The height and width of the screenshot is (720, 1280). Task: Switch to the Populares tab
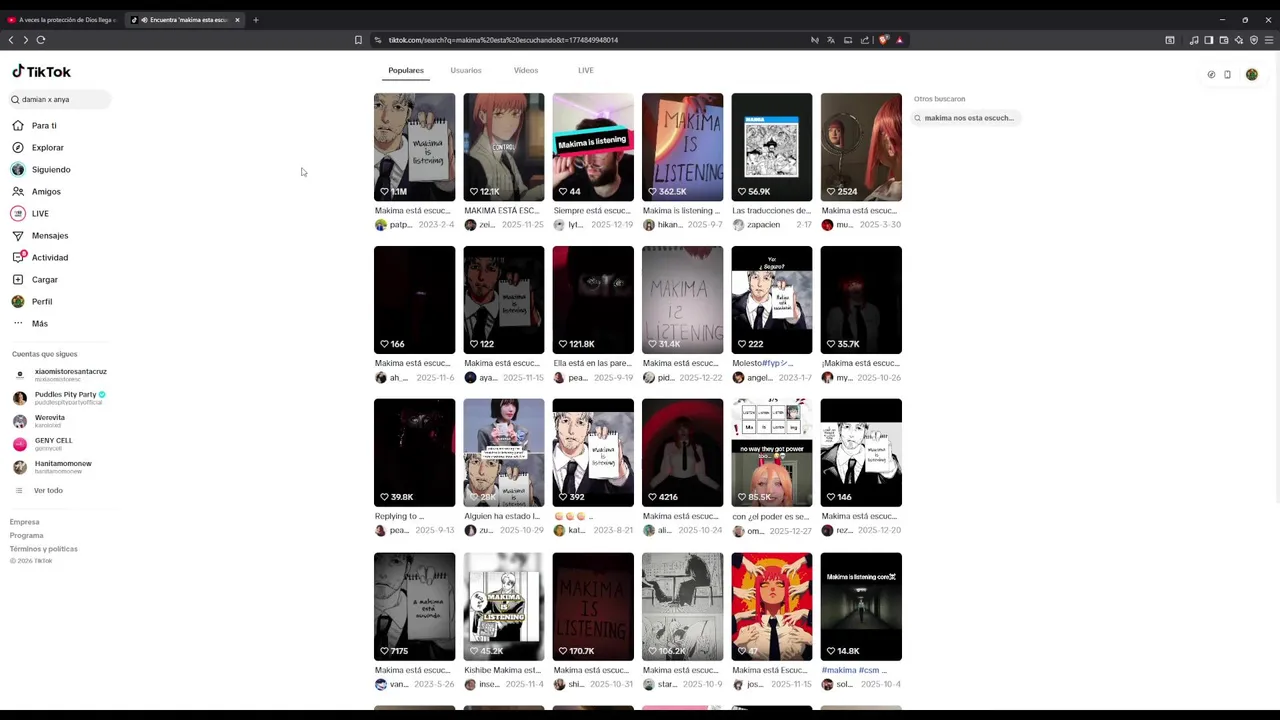click(406, 70)
